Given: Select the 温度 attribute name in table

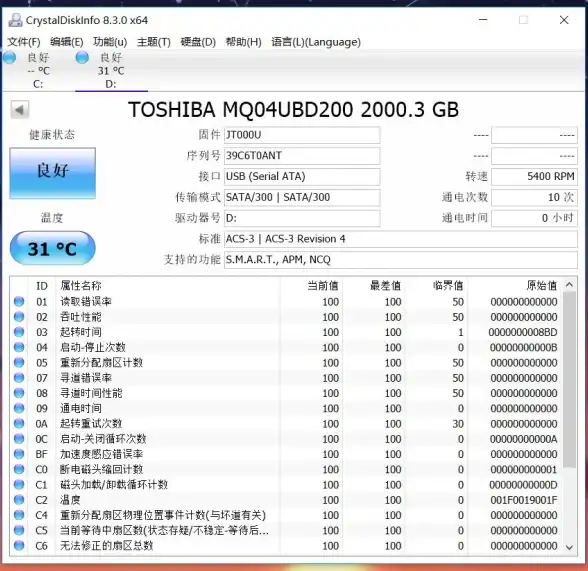Looking at the screenshot, I should 70,500.
